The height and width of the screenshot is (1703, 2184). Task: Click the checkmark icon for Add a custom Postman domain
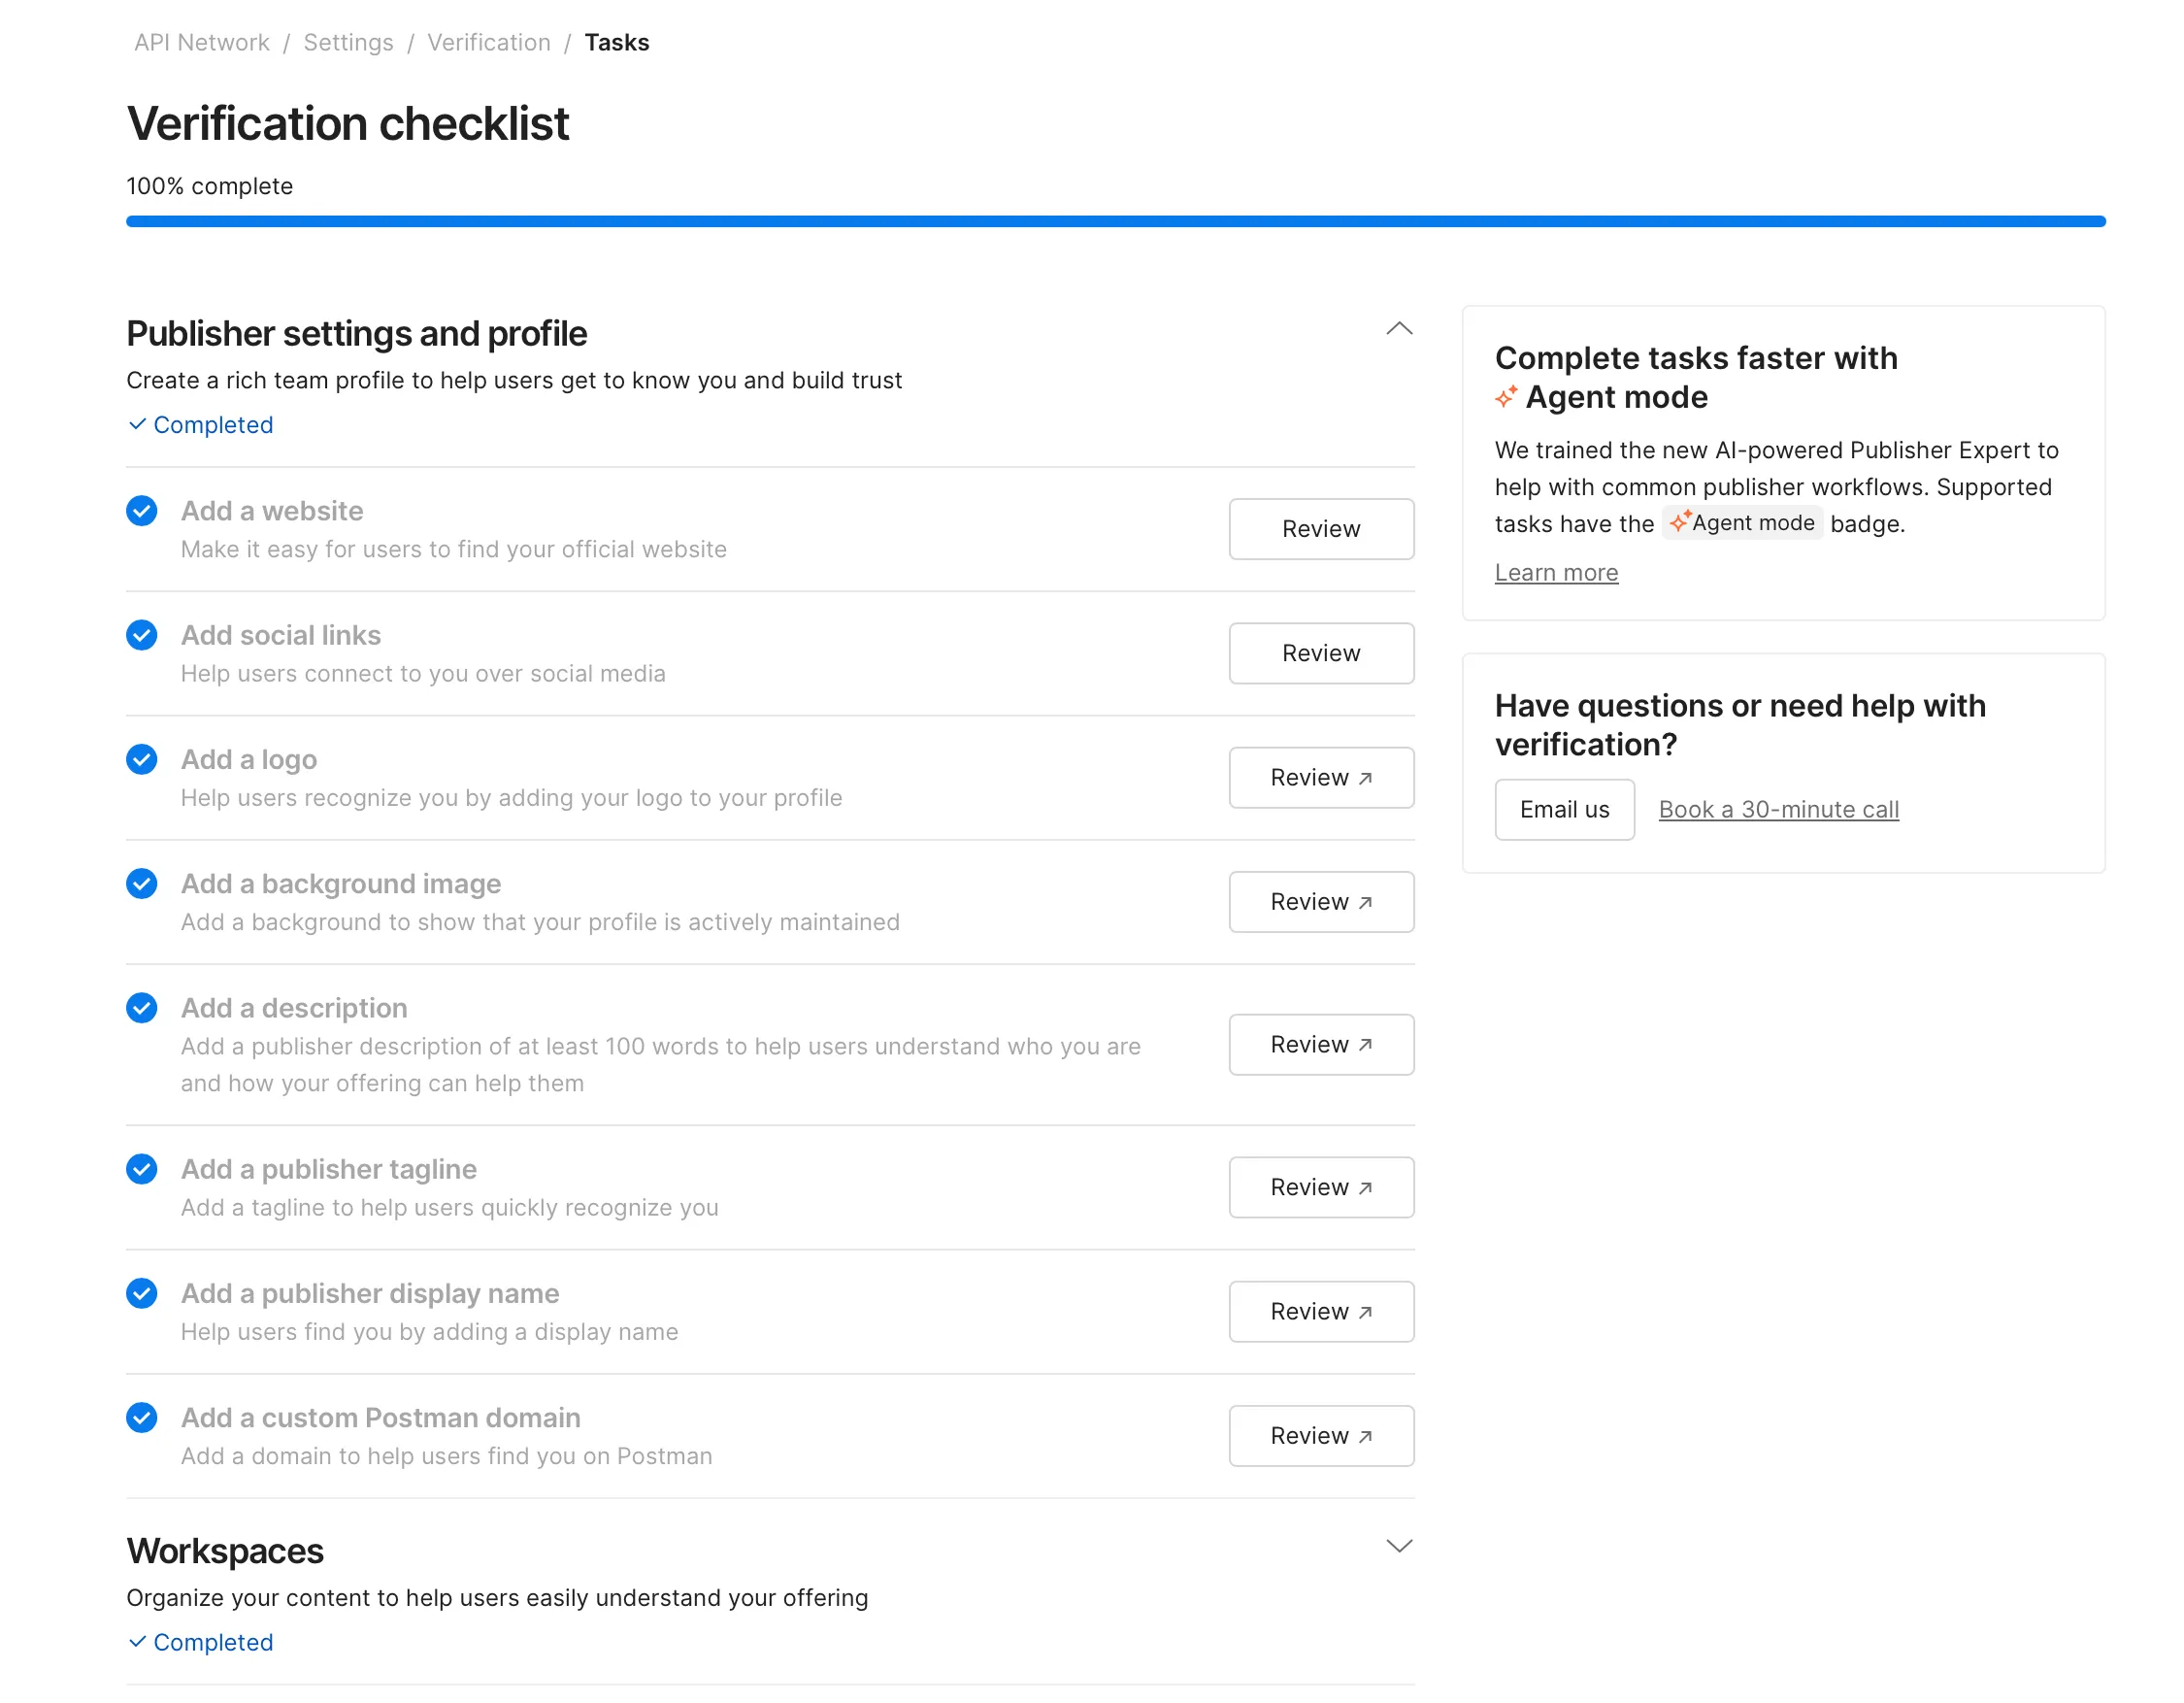coord(141,1417)
